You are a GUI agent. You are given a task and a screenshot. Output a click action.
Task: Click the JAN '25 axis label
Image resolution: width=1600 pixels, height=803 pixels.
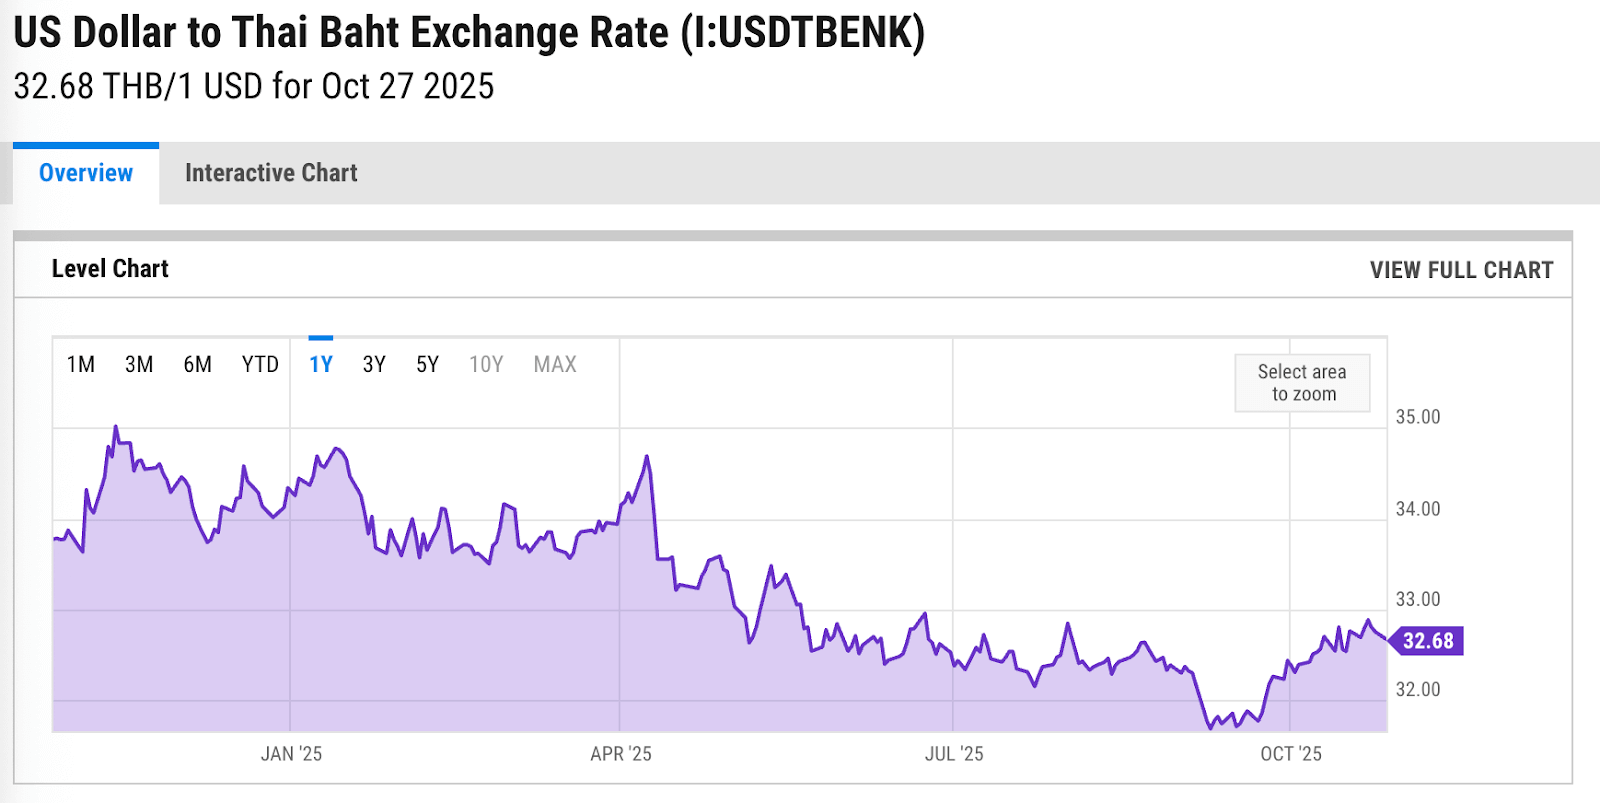coord(291,754)
